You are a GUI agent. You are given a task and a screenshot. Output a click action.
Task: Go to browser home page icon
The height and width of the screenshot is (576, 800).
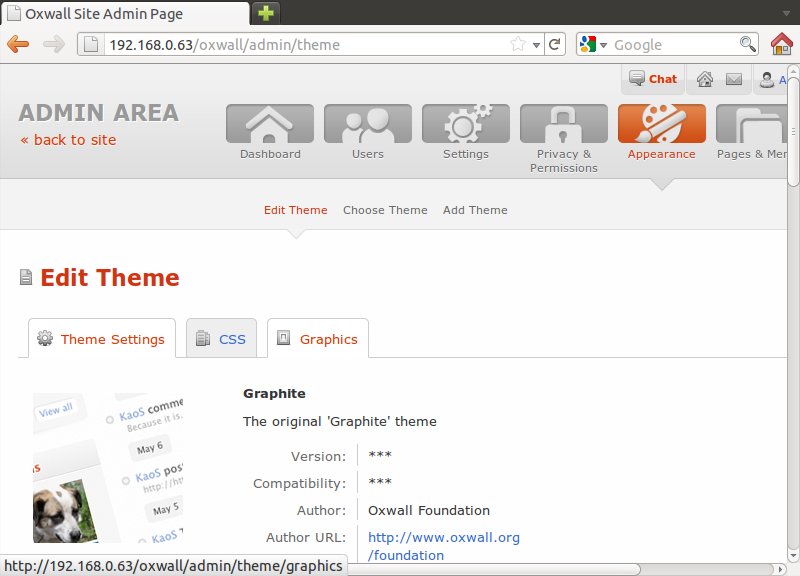pyautogui.click(x=782, y=44)
